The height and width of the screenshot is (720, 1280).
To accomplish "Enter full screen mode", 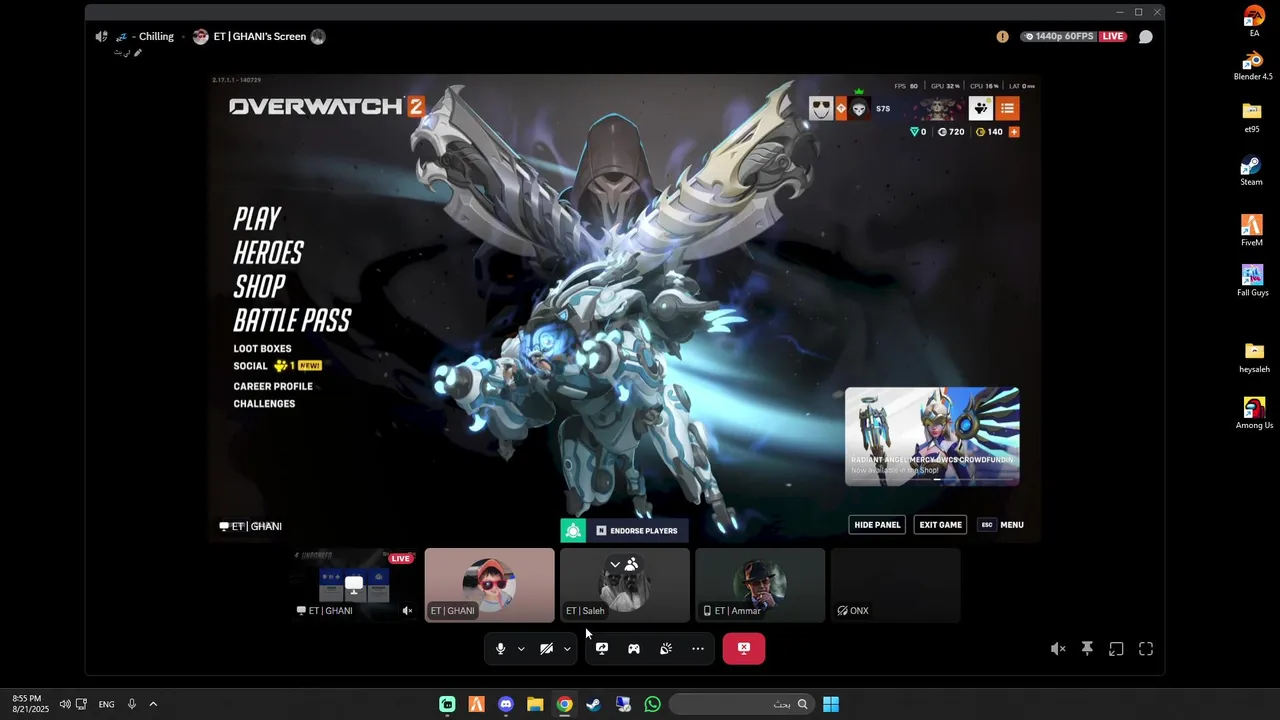I will point(1146,649).
